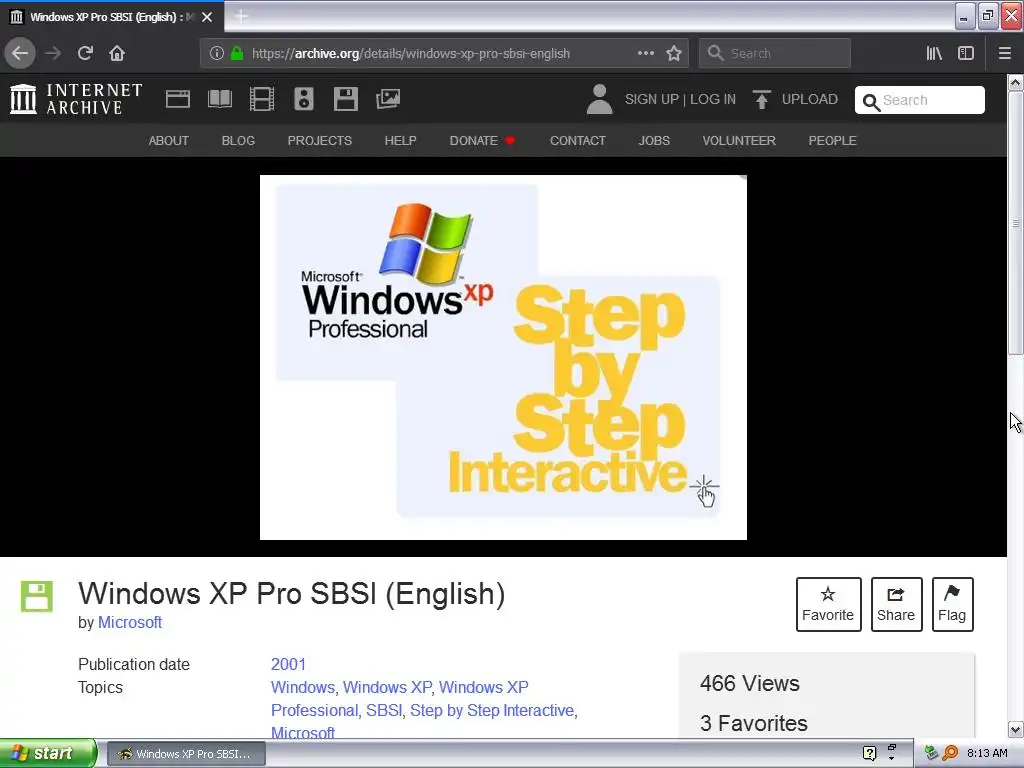Click the orange magnifier tray icon
The image size is (1024, 768).
(x=950, y=753)
